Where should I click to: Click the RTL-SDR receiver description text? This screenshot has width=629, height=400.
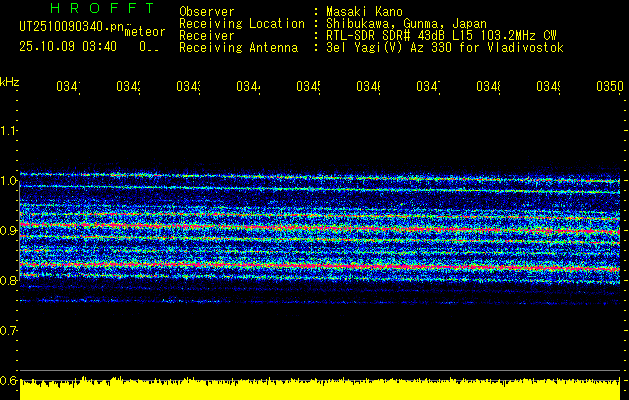pos(442,36)
